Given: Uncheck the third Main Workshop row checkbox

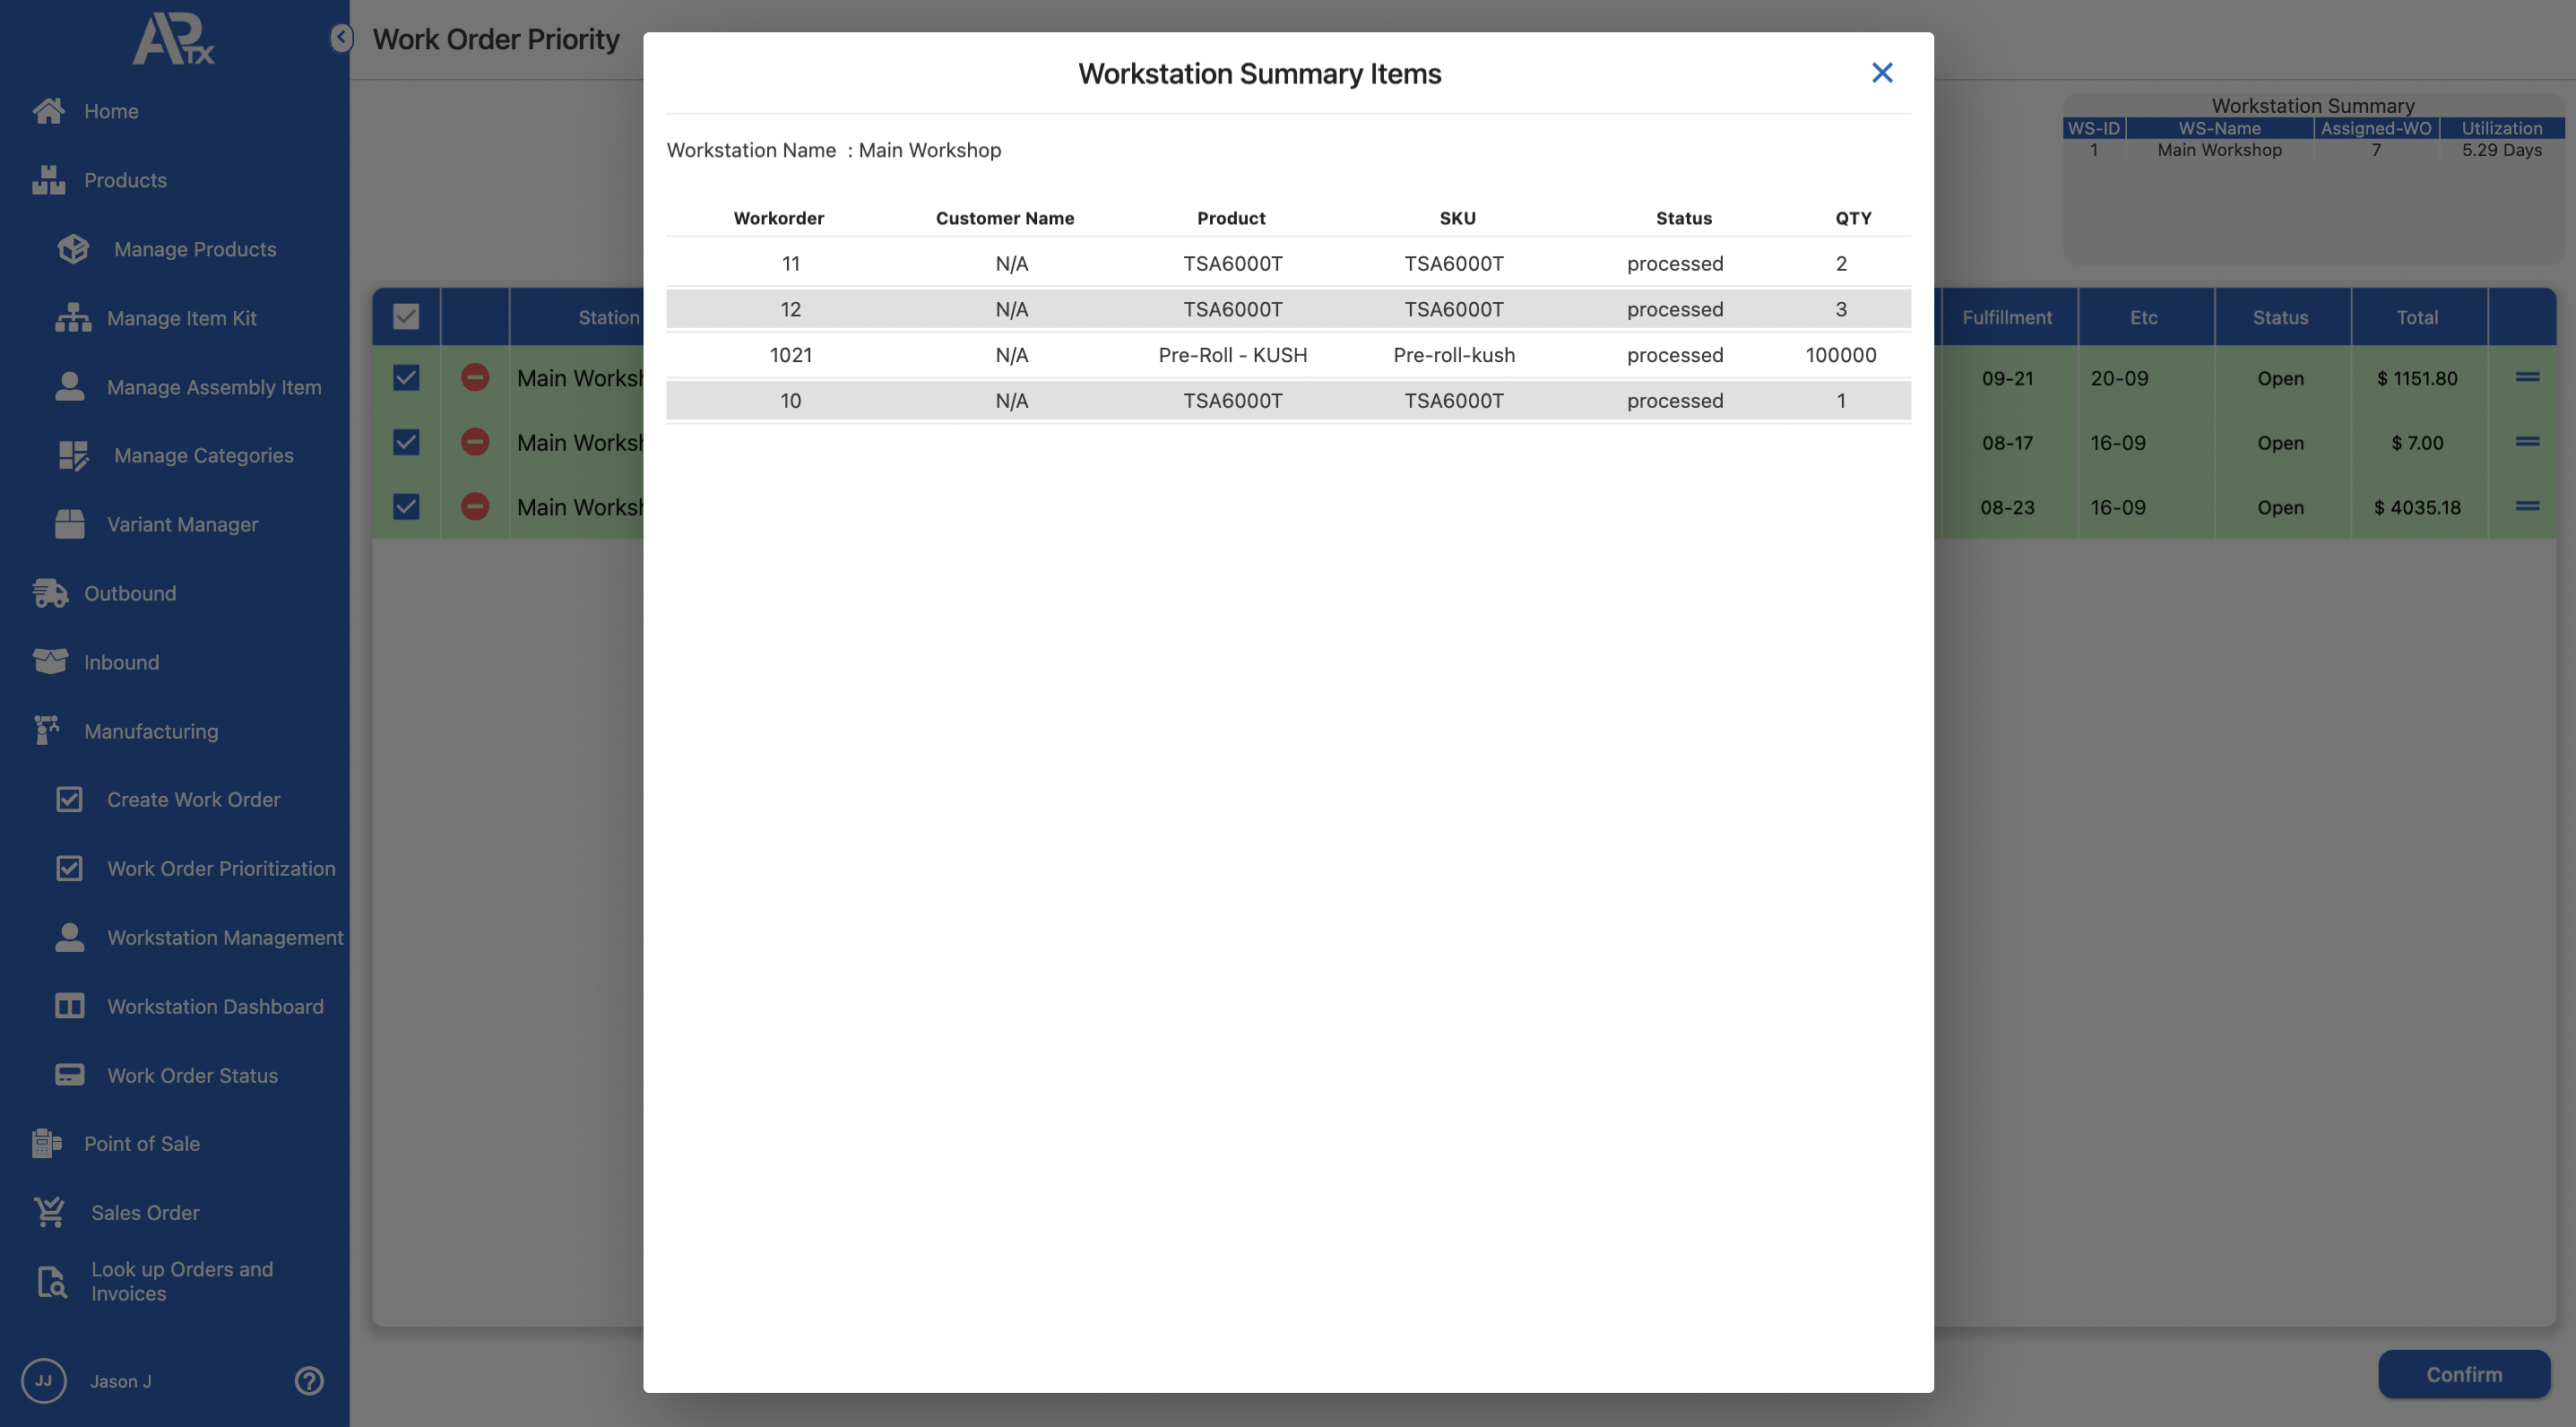Looking at the screenshot, I should pyautogui.click(x=406, y=507).
